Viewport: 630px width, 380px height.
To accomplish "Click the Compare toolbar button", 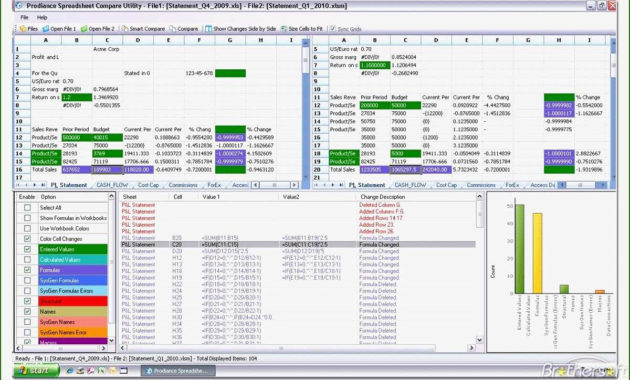I will tap(184, 29).
